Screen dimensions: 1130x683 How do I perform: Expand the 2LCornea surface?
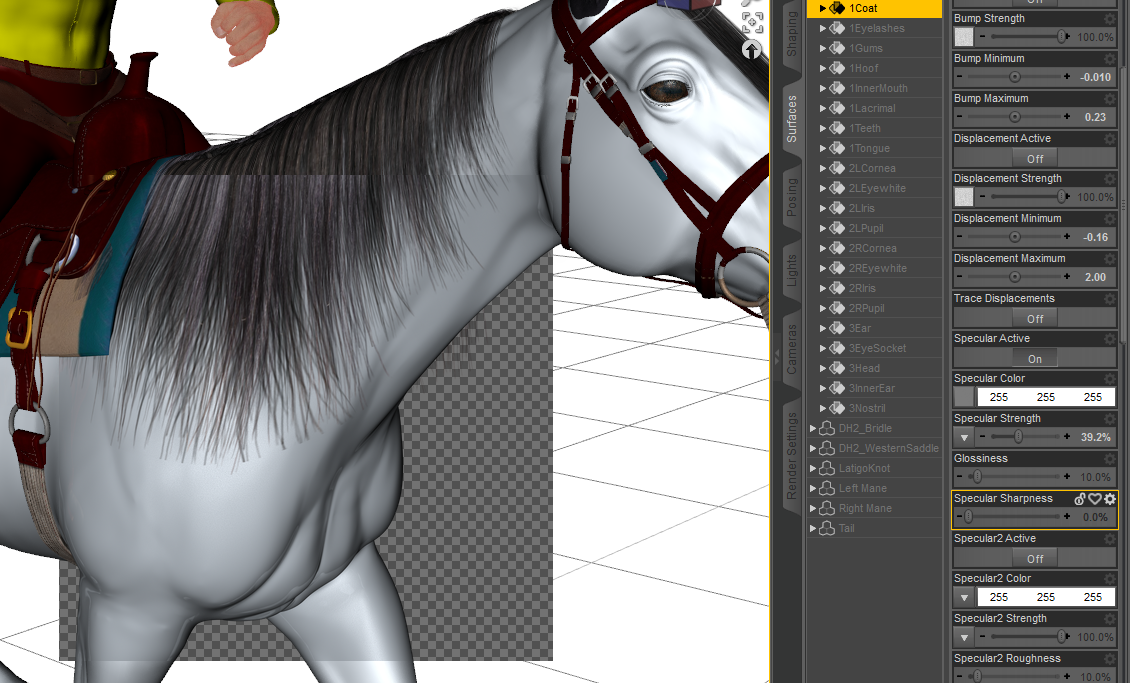[822, 168]
